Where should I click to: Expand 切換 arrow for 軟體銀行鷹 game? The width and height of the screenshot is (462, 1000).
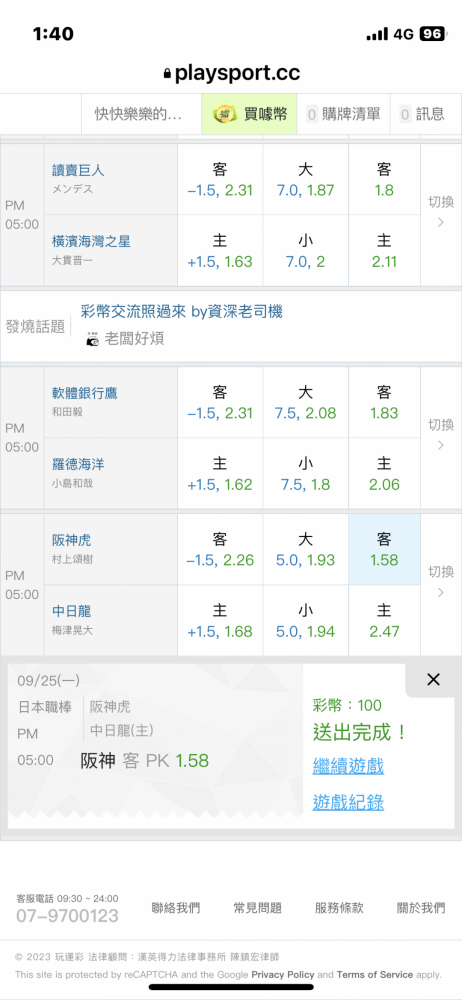pyautogui.click(x=441, y=438)
